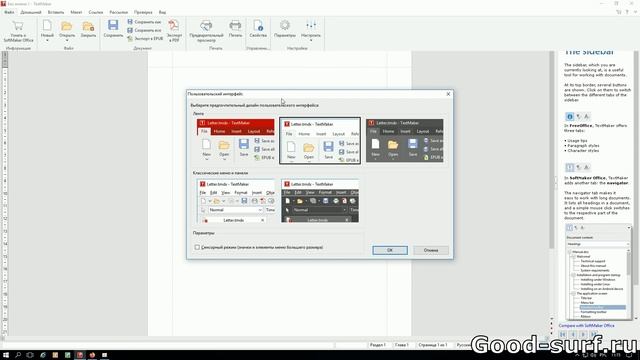
Task: Choose Сохранить все (Save all) in the ribbon
Action: click(144, 30)
